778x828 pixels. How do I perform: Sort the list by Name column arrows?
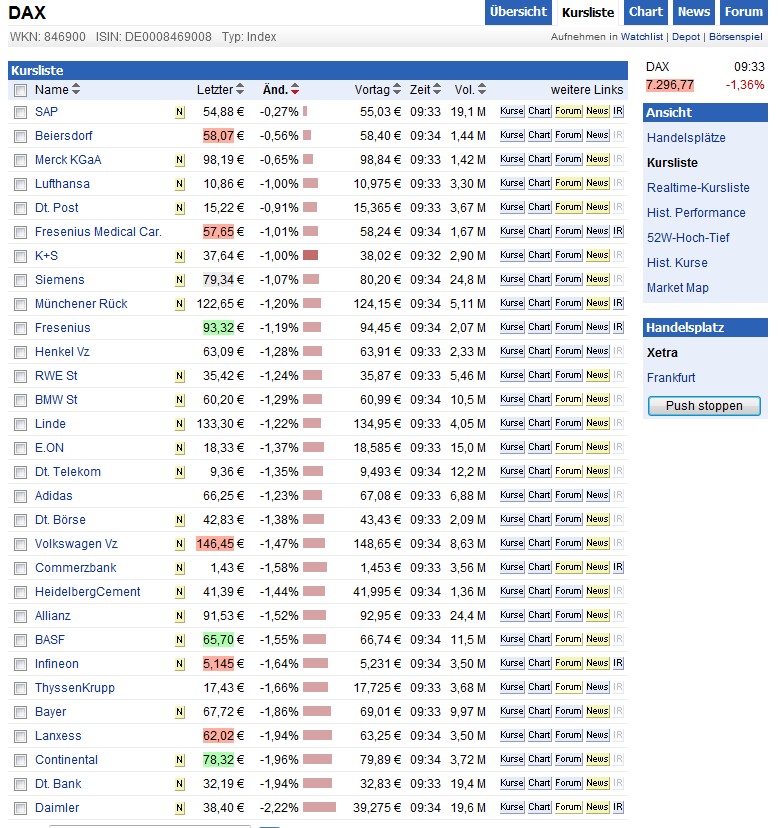point(76,90)
